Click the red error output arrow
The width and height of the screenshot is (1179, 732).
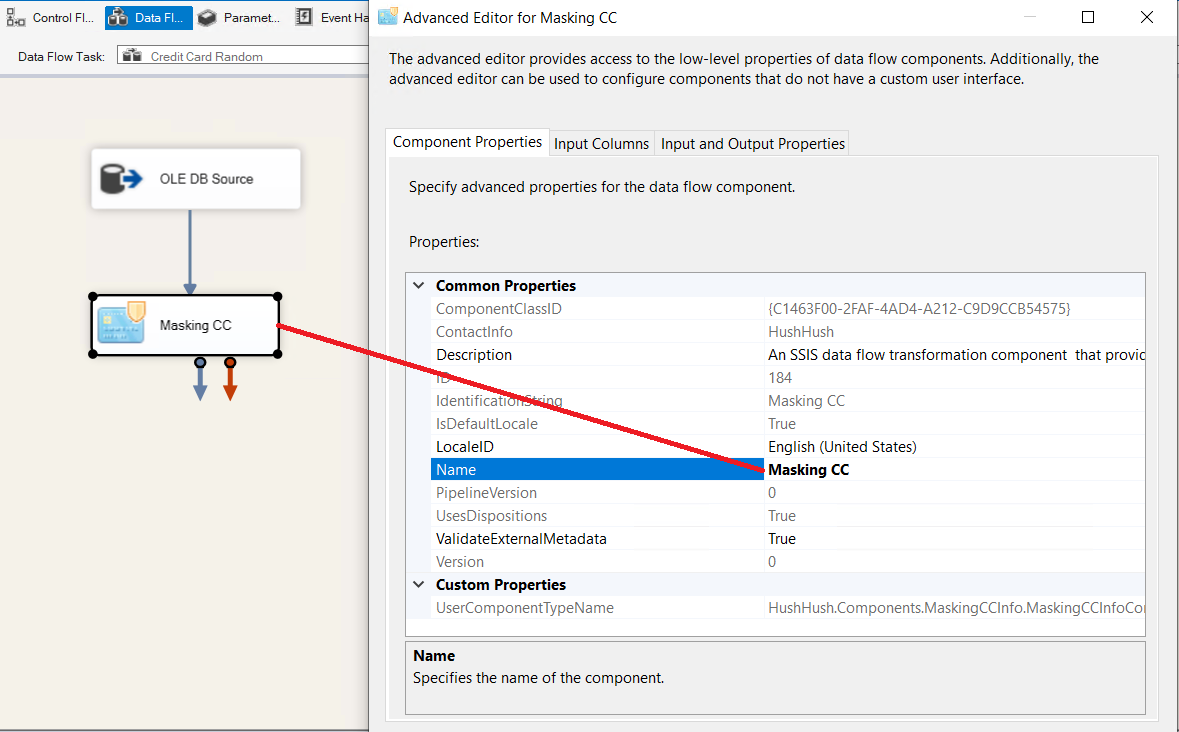pos(230,381)
